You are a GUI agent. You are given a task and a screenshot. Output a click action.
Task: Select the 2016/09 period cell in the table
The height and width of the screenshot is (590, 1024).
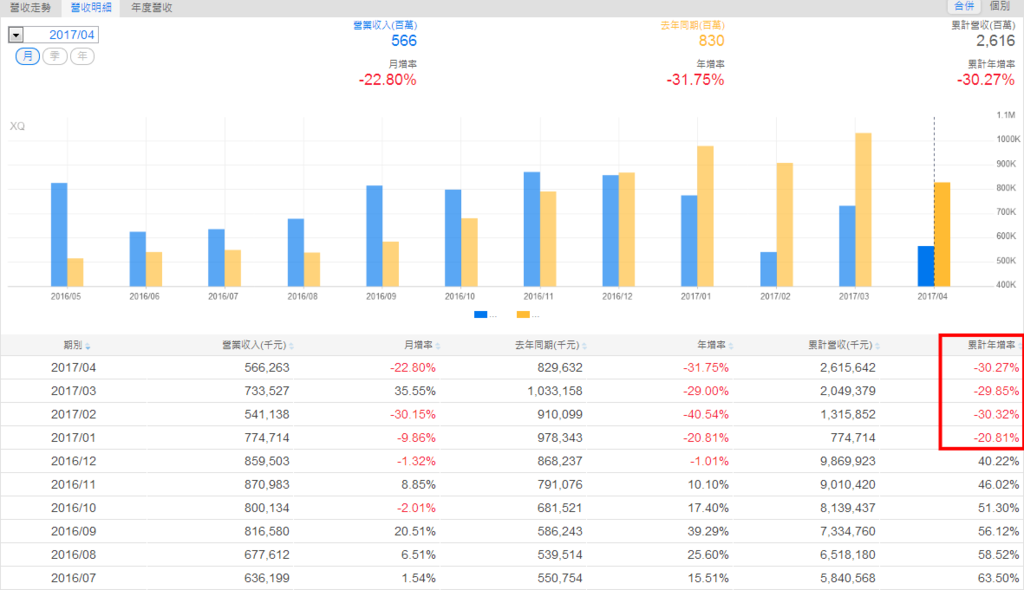pos(73,532)
